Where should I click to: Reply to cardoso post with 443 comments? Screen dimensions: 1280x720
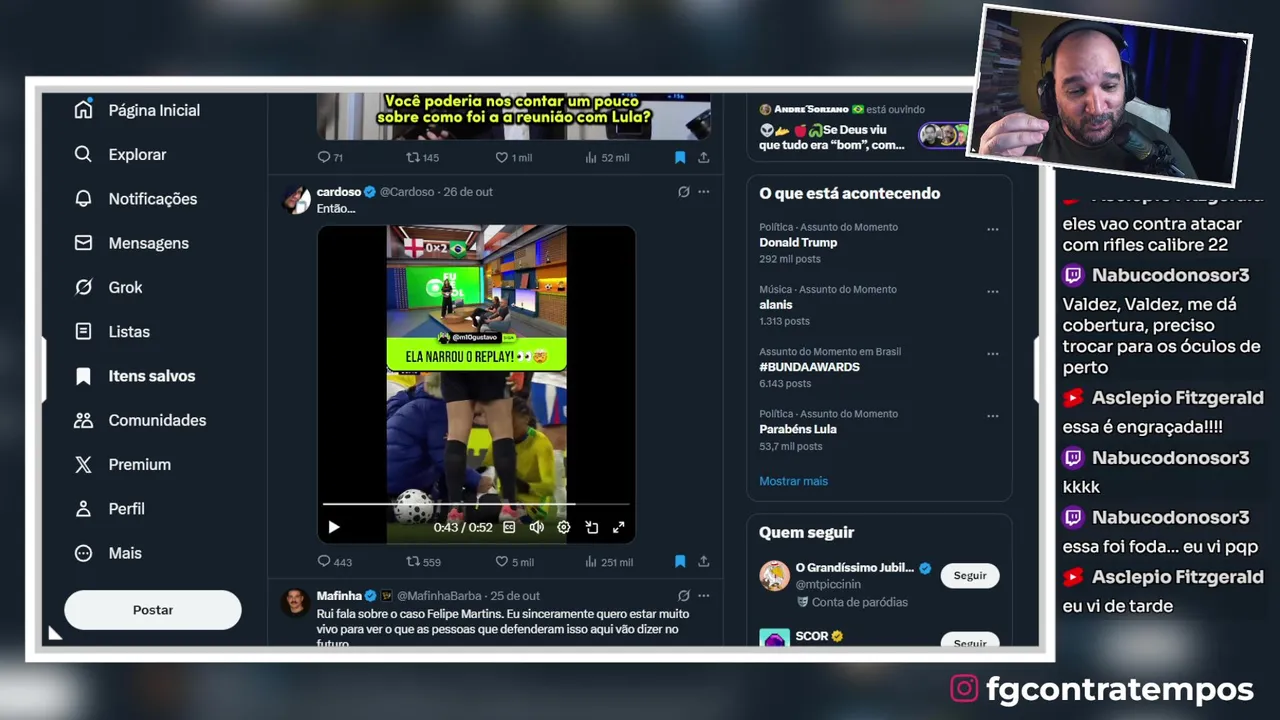coord(334,562)
